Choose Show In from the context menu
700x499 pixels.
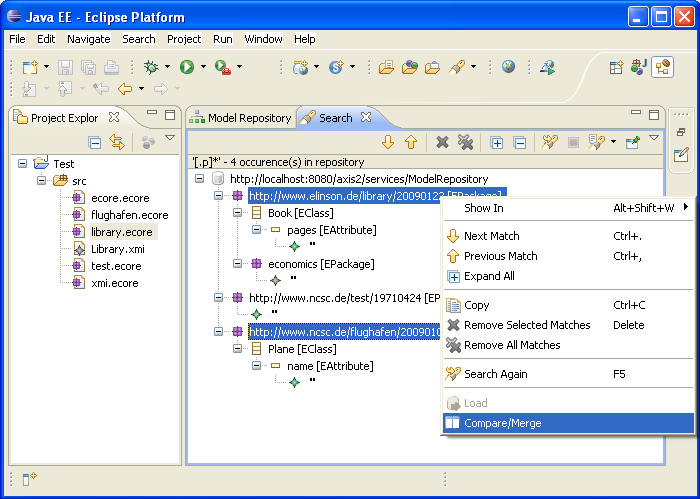(x=568, y=208)
